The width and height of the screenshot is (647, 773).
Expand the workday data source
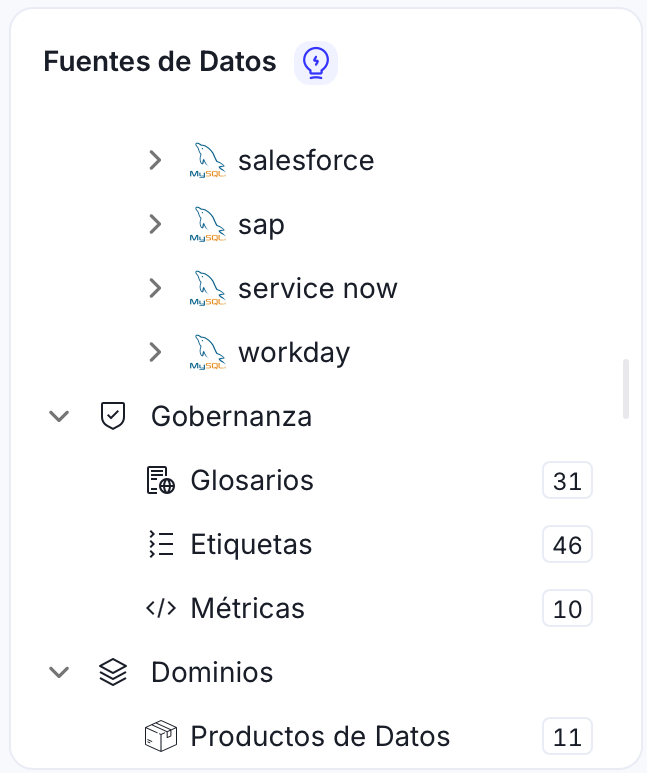point(155,352)
